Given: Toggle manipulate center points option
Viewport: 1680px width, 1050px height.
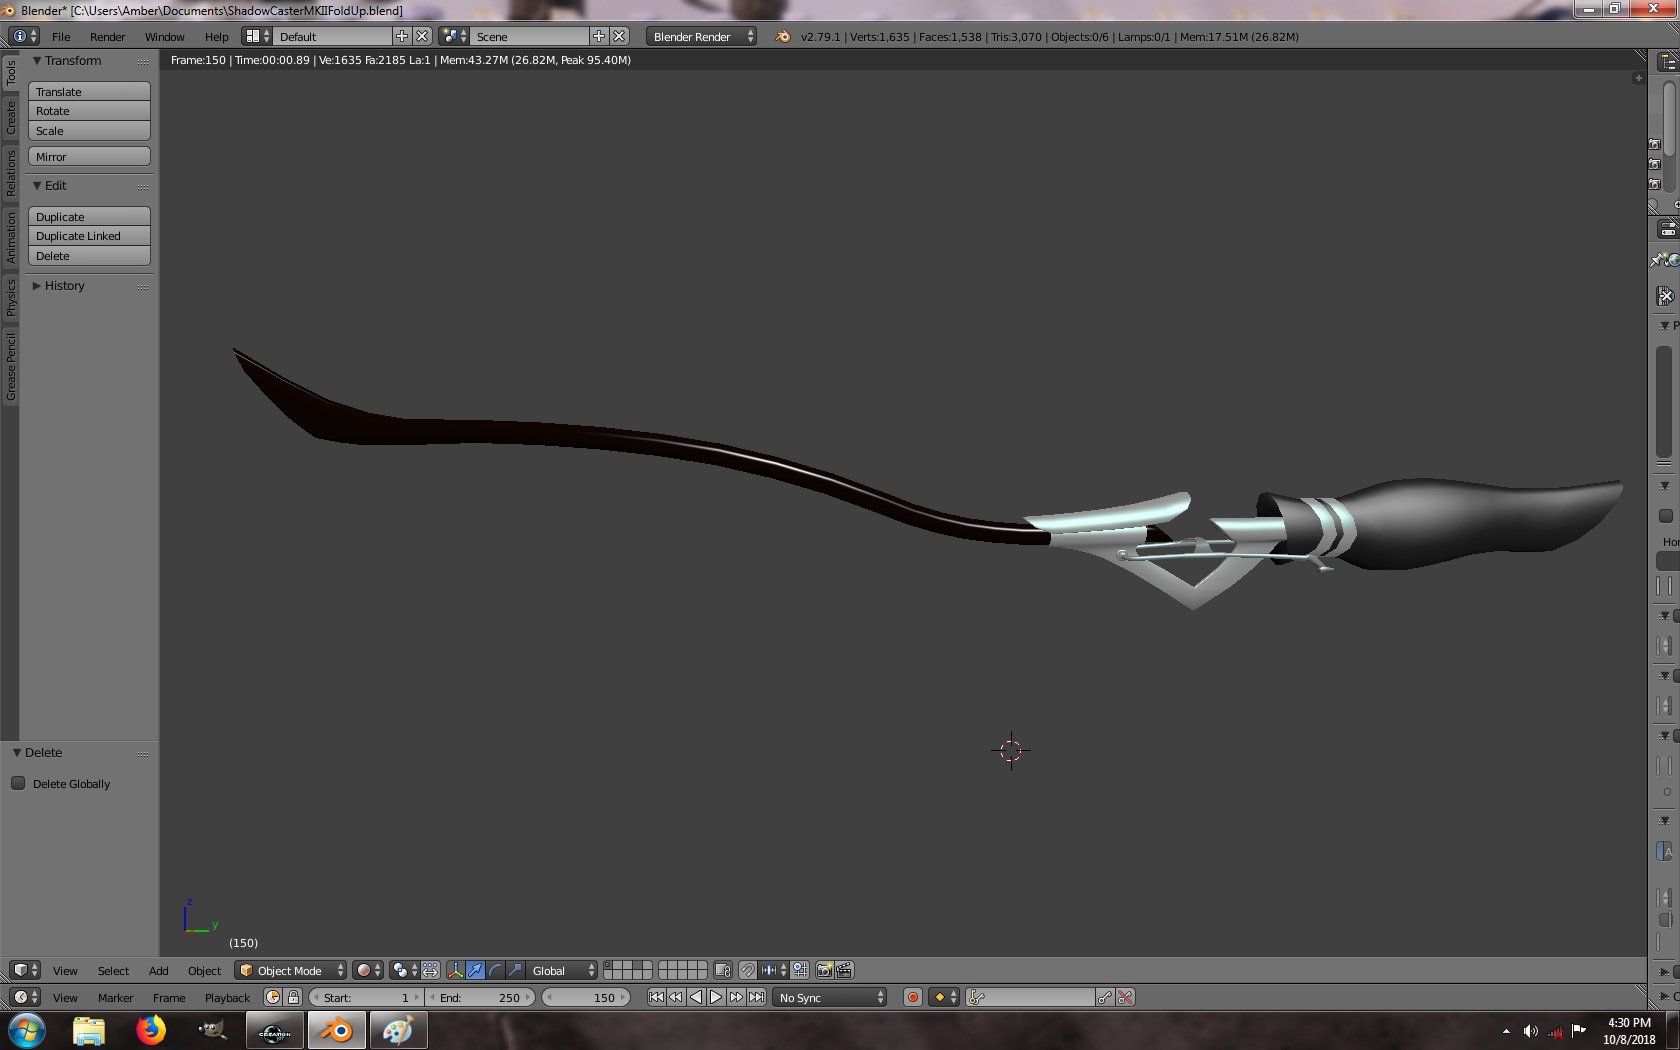Looking at the screenshot, I should (430, 970).
